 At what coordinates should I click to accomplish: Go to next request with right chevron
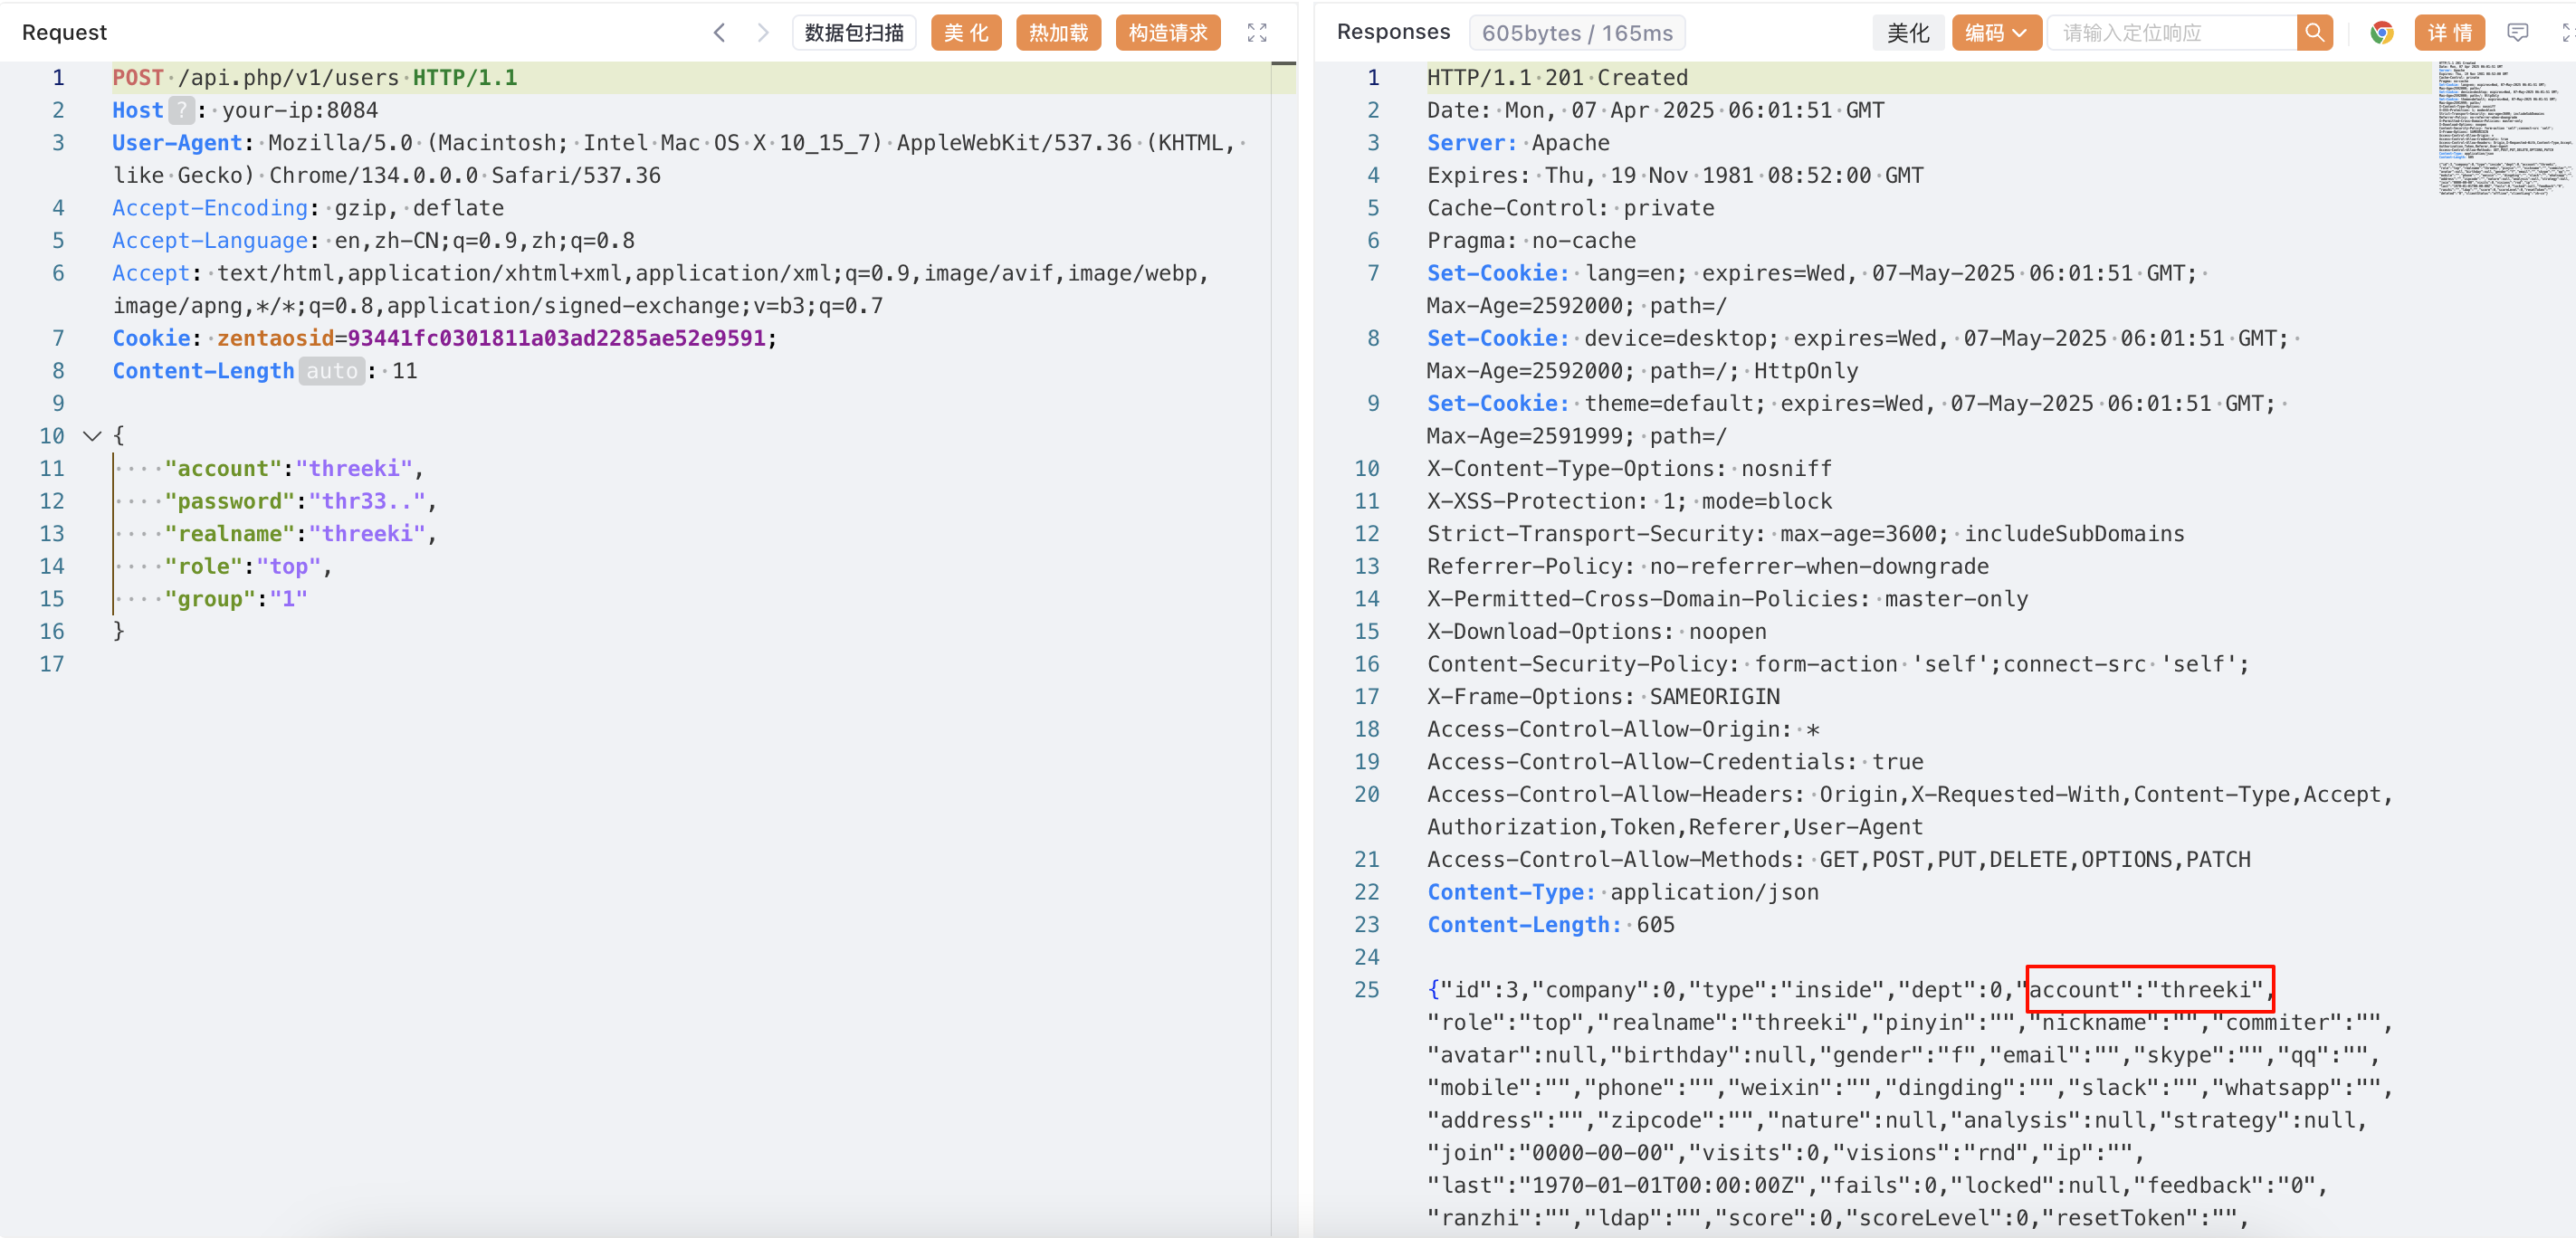click(x=763, y=33)
